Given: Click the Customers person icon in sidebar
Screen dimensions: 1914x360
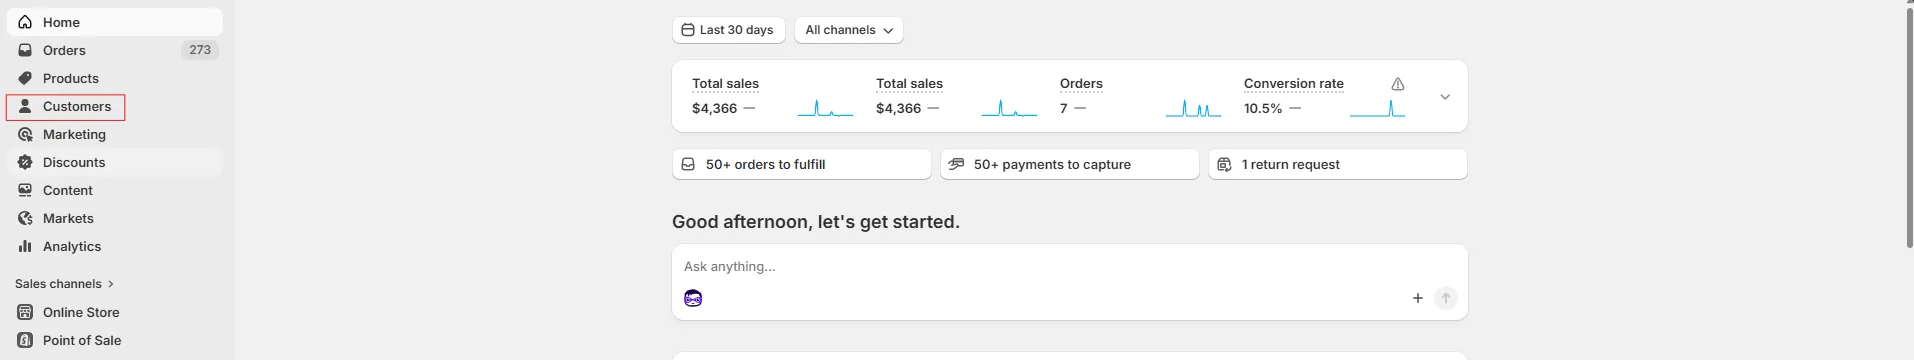Looking at the screenshot, I should coord(25,106).
